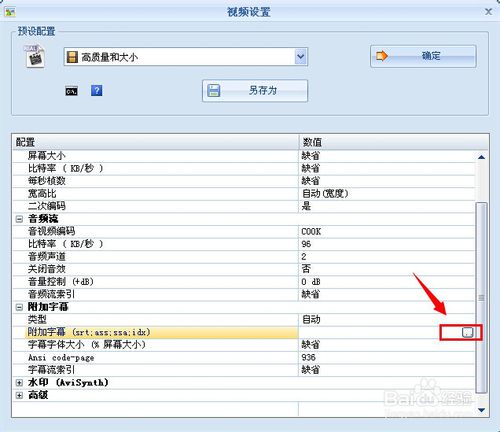Click the video clapperboard preset icon

tap(34, 57)
